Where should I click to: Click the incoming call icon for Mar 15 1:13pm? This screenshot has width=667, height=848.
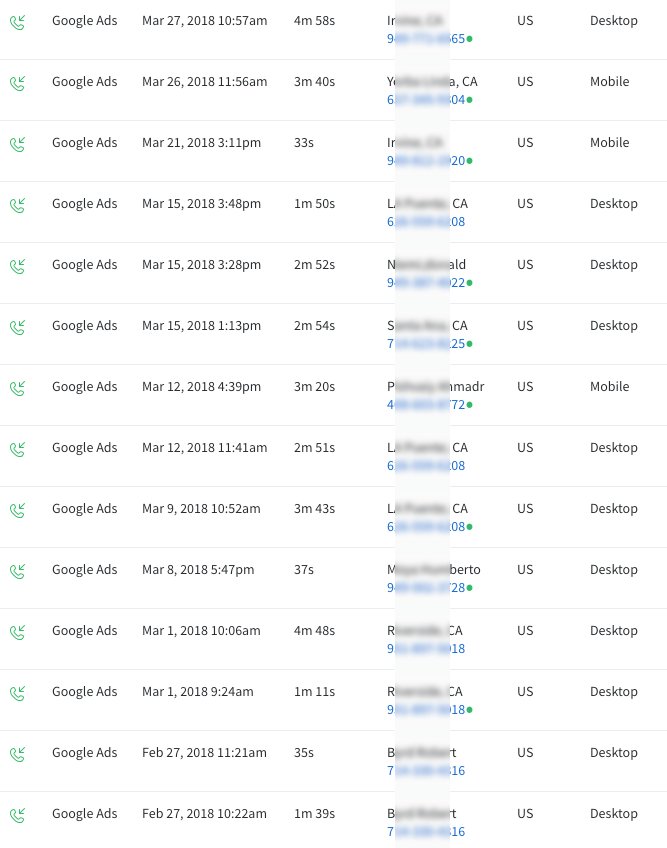coord(17,327)
